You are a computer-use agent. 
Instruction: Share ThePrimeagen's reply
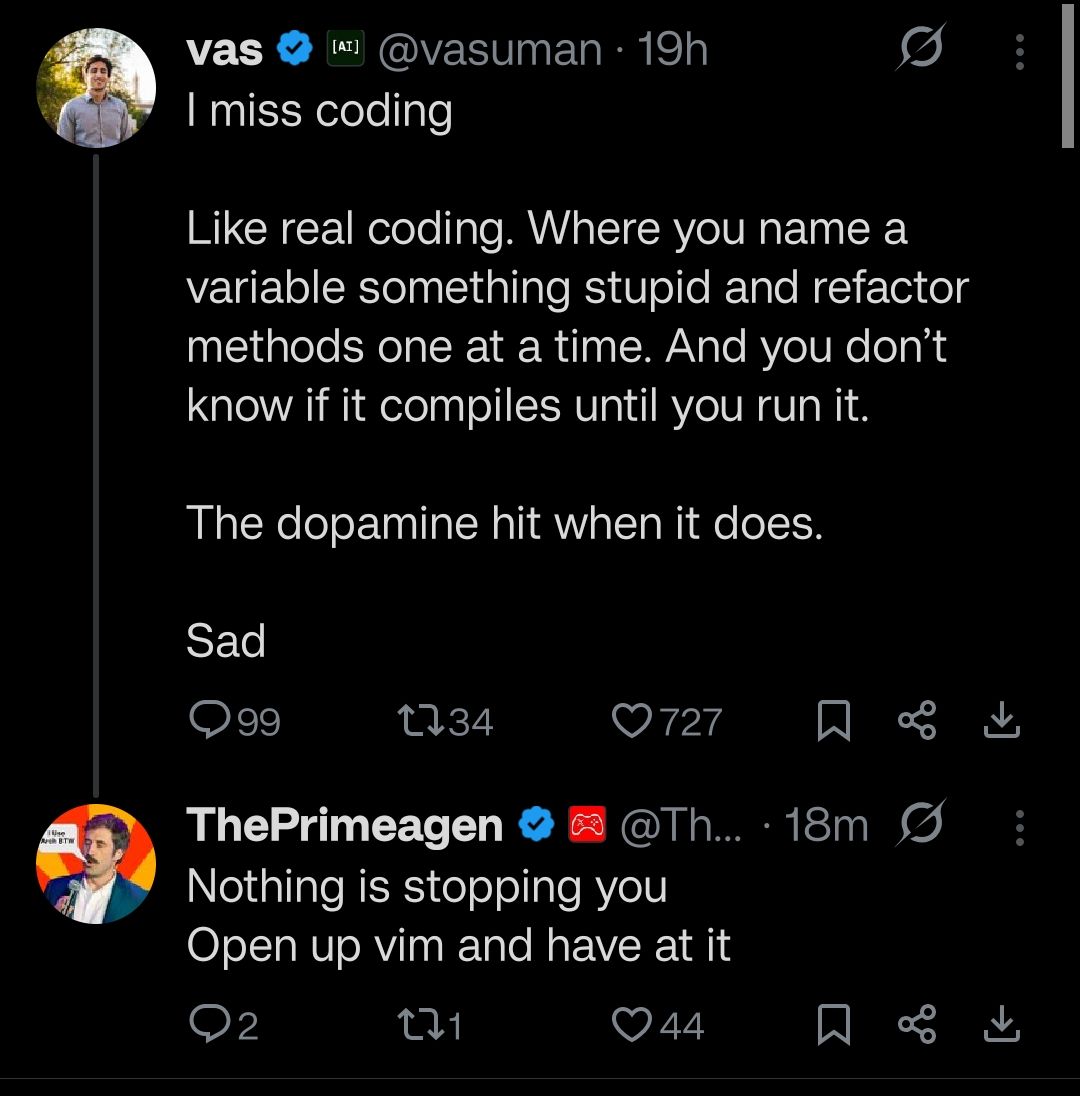tap(917, 1026)
